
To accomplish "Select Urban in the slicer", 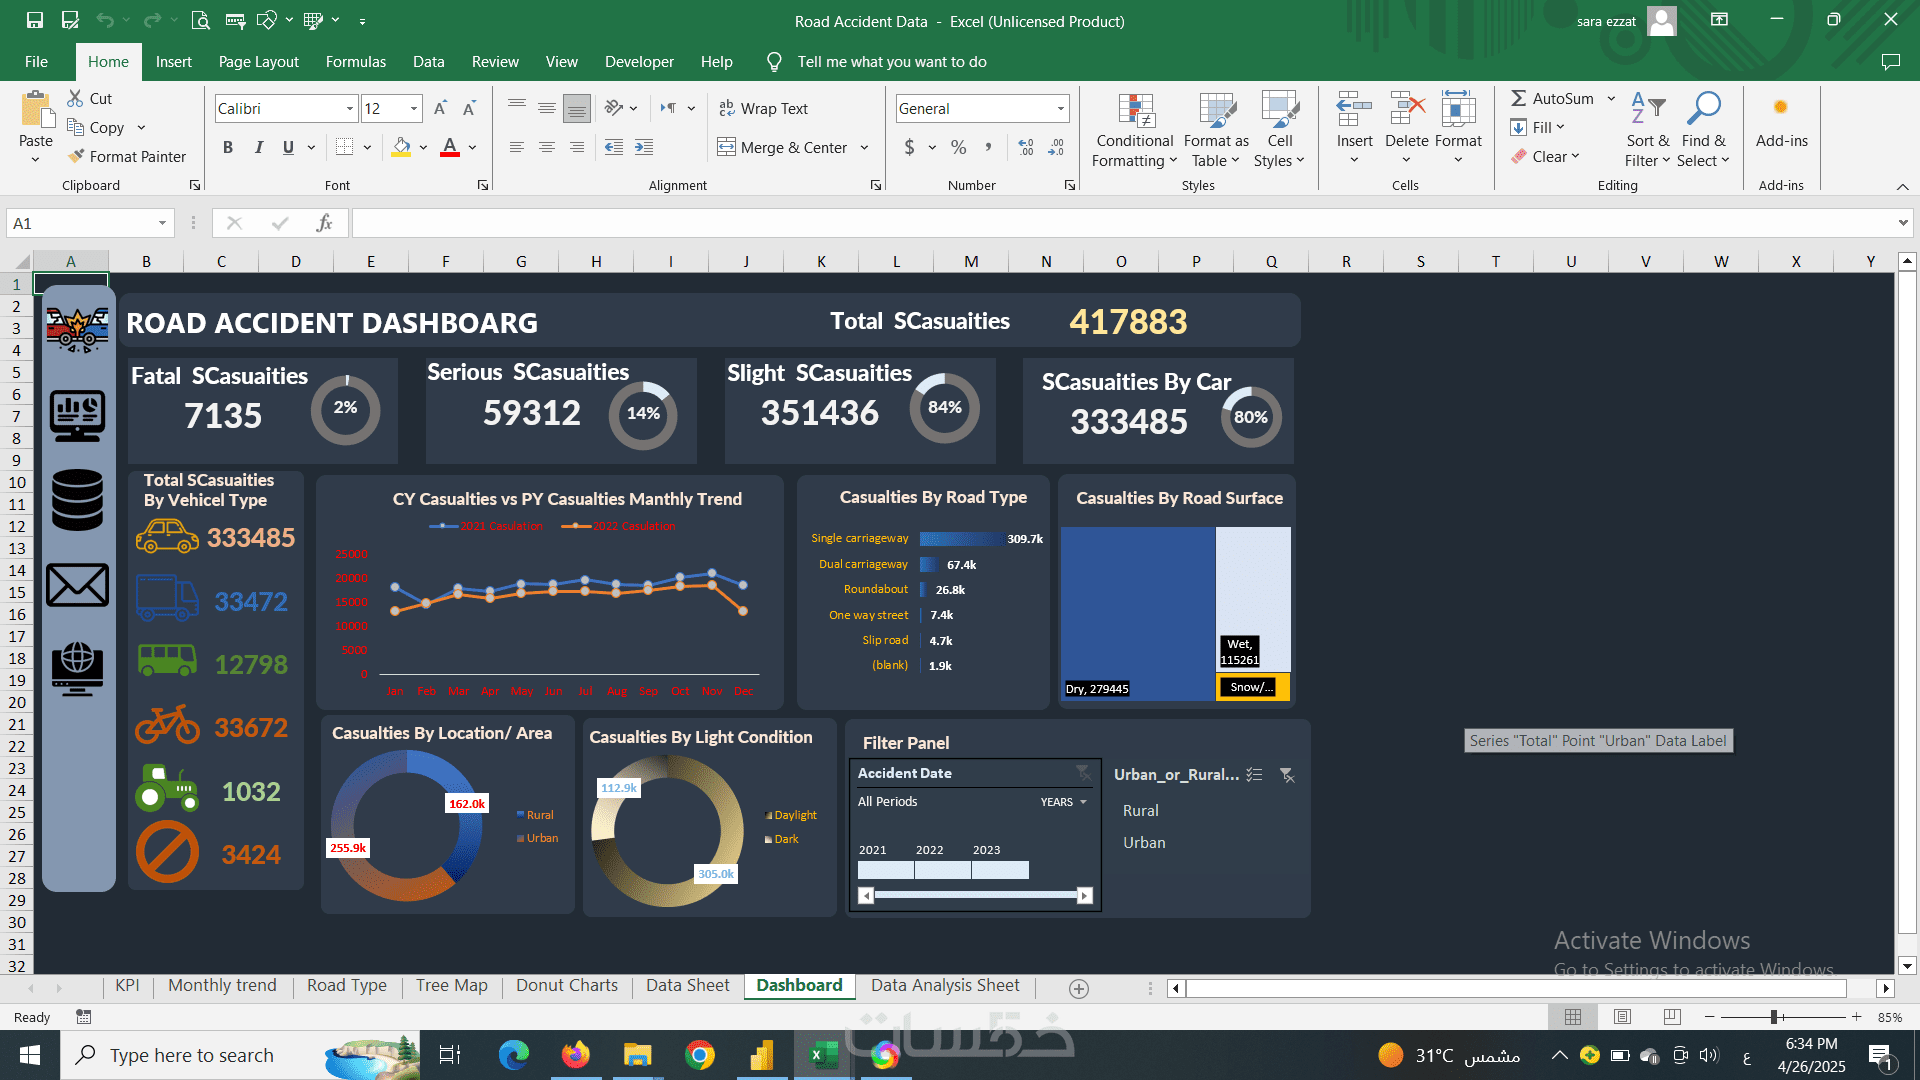I will point(1144,843).
